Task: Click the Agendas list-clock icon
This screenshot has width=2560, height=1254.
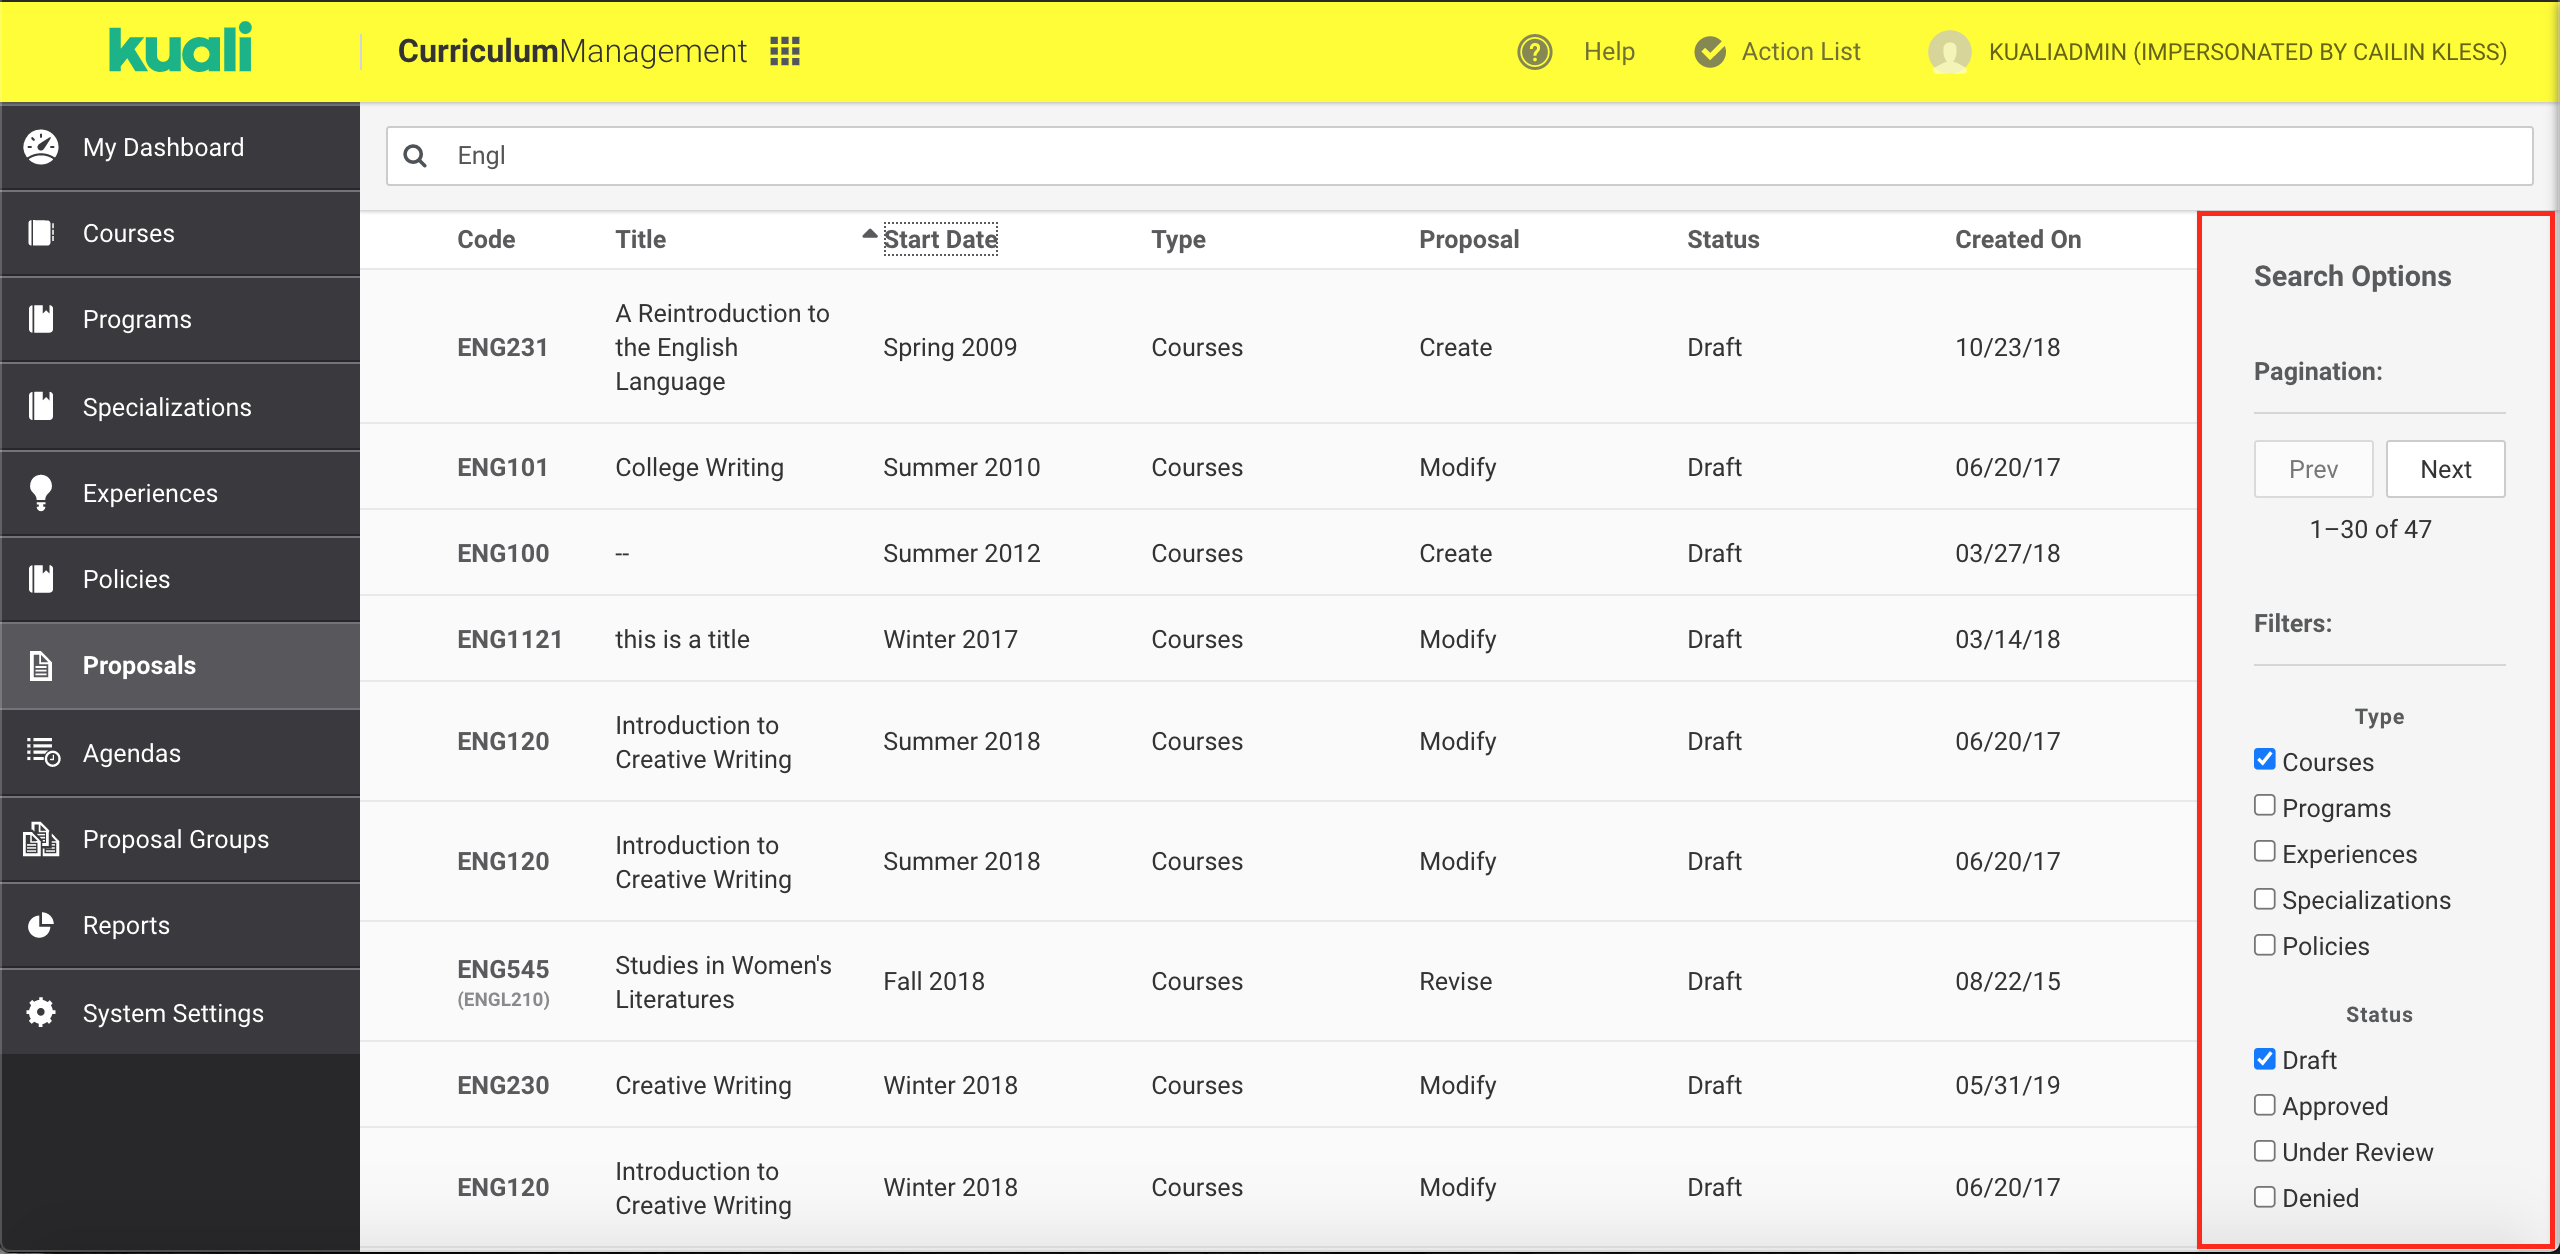Action: click(42, 752)
